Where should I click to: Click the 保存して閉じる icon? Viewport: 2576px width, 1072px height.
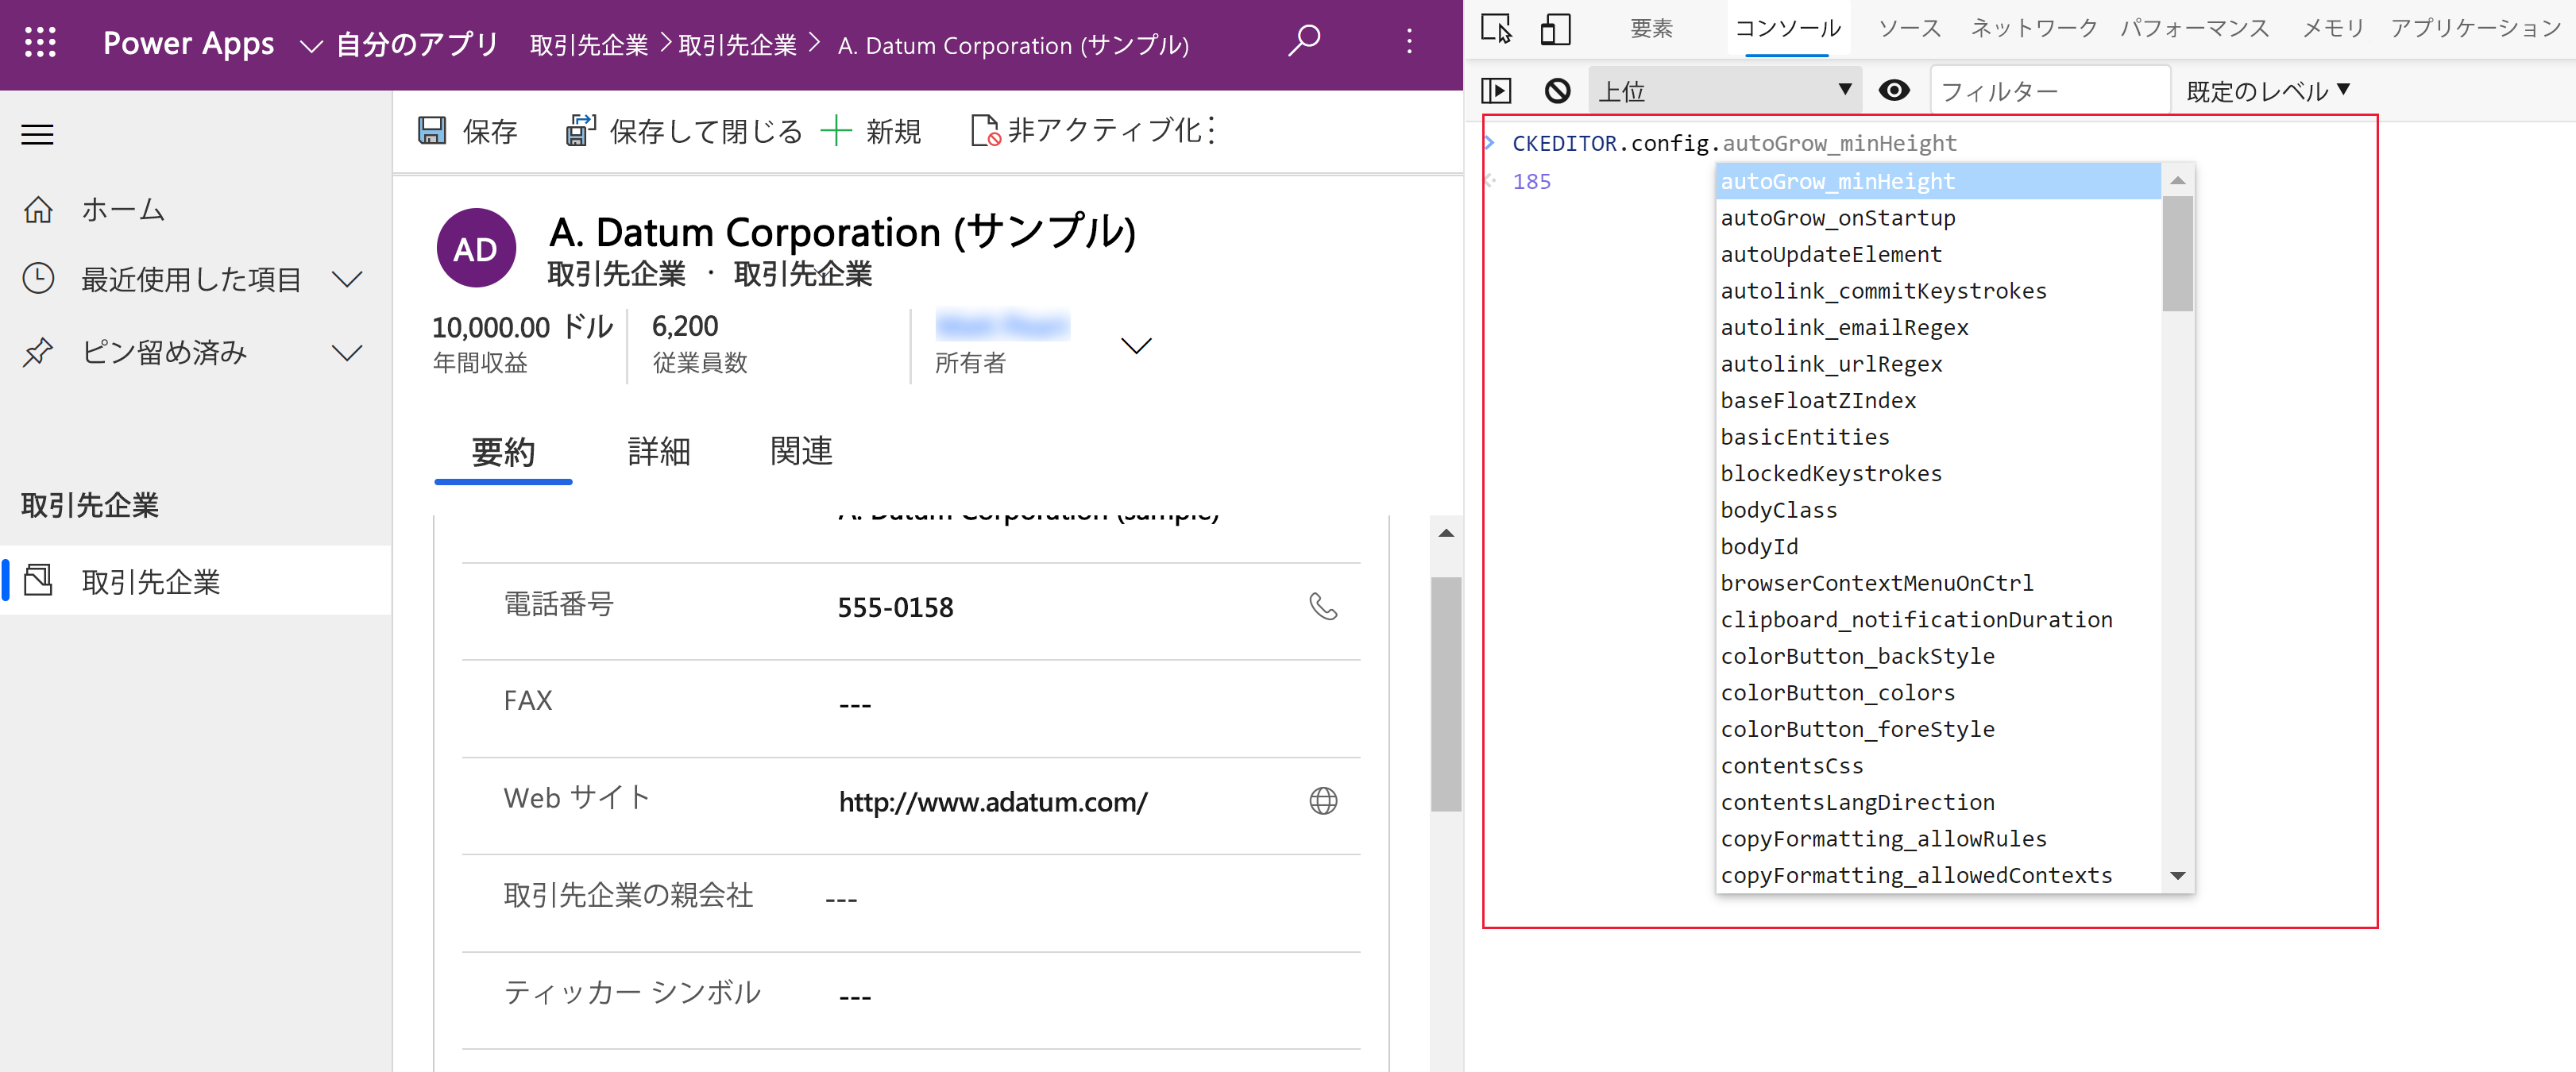580,130
